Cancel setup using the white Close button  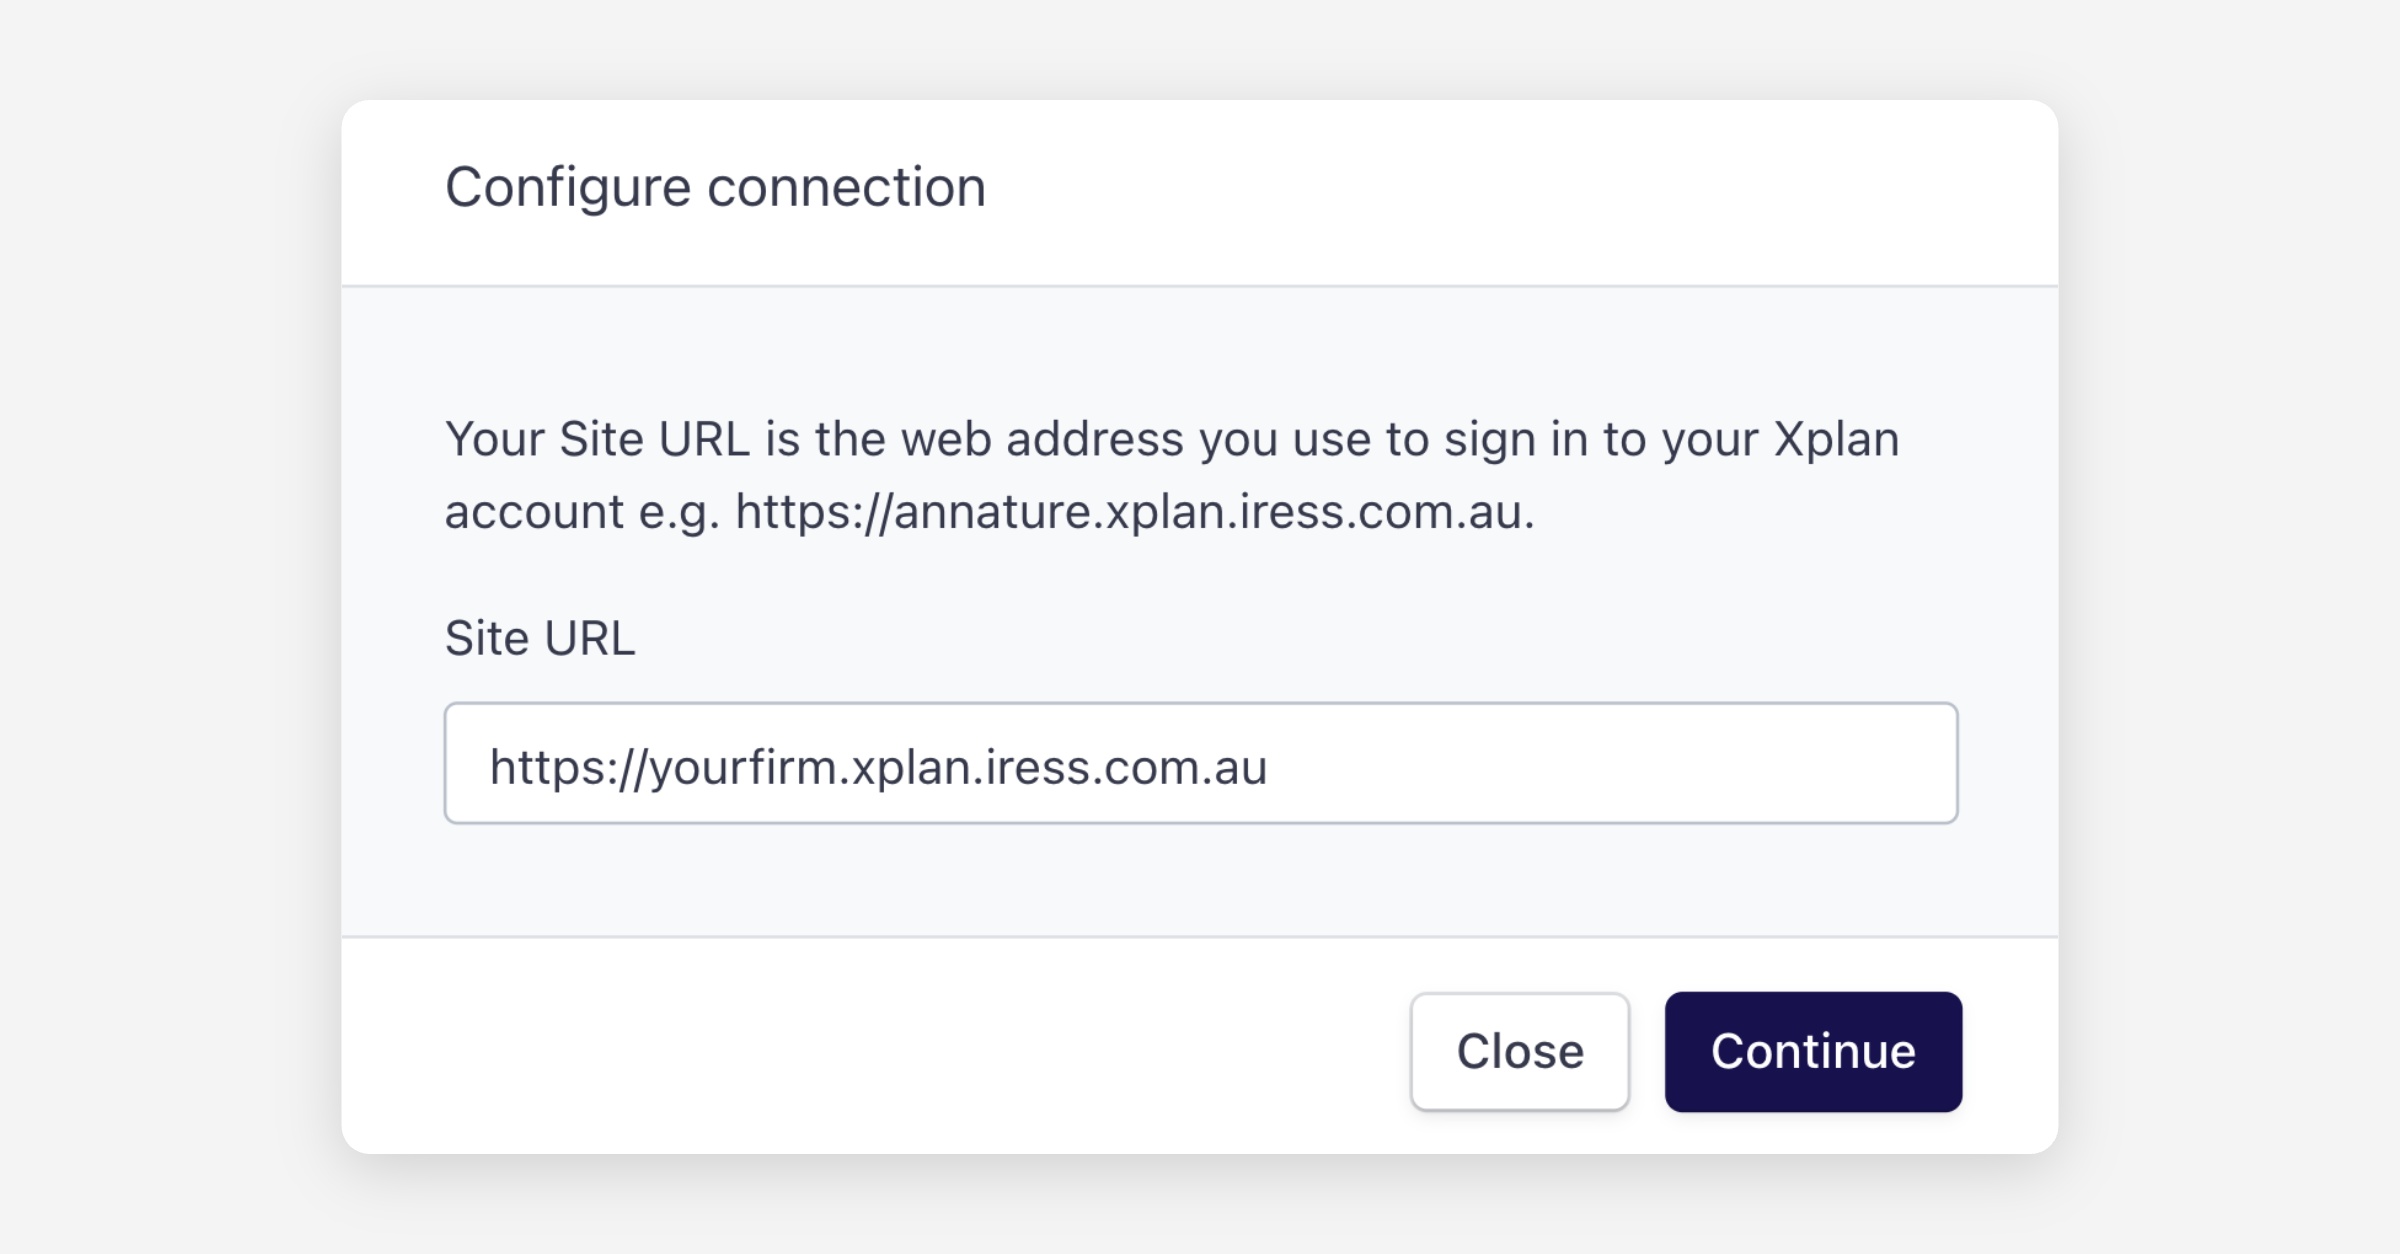pyautogui.click(x=1519, y=1052)
